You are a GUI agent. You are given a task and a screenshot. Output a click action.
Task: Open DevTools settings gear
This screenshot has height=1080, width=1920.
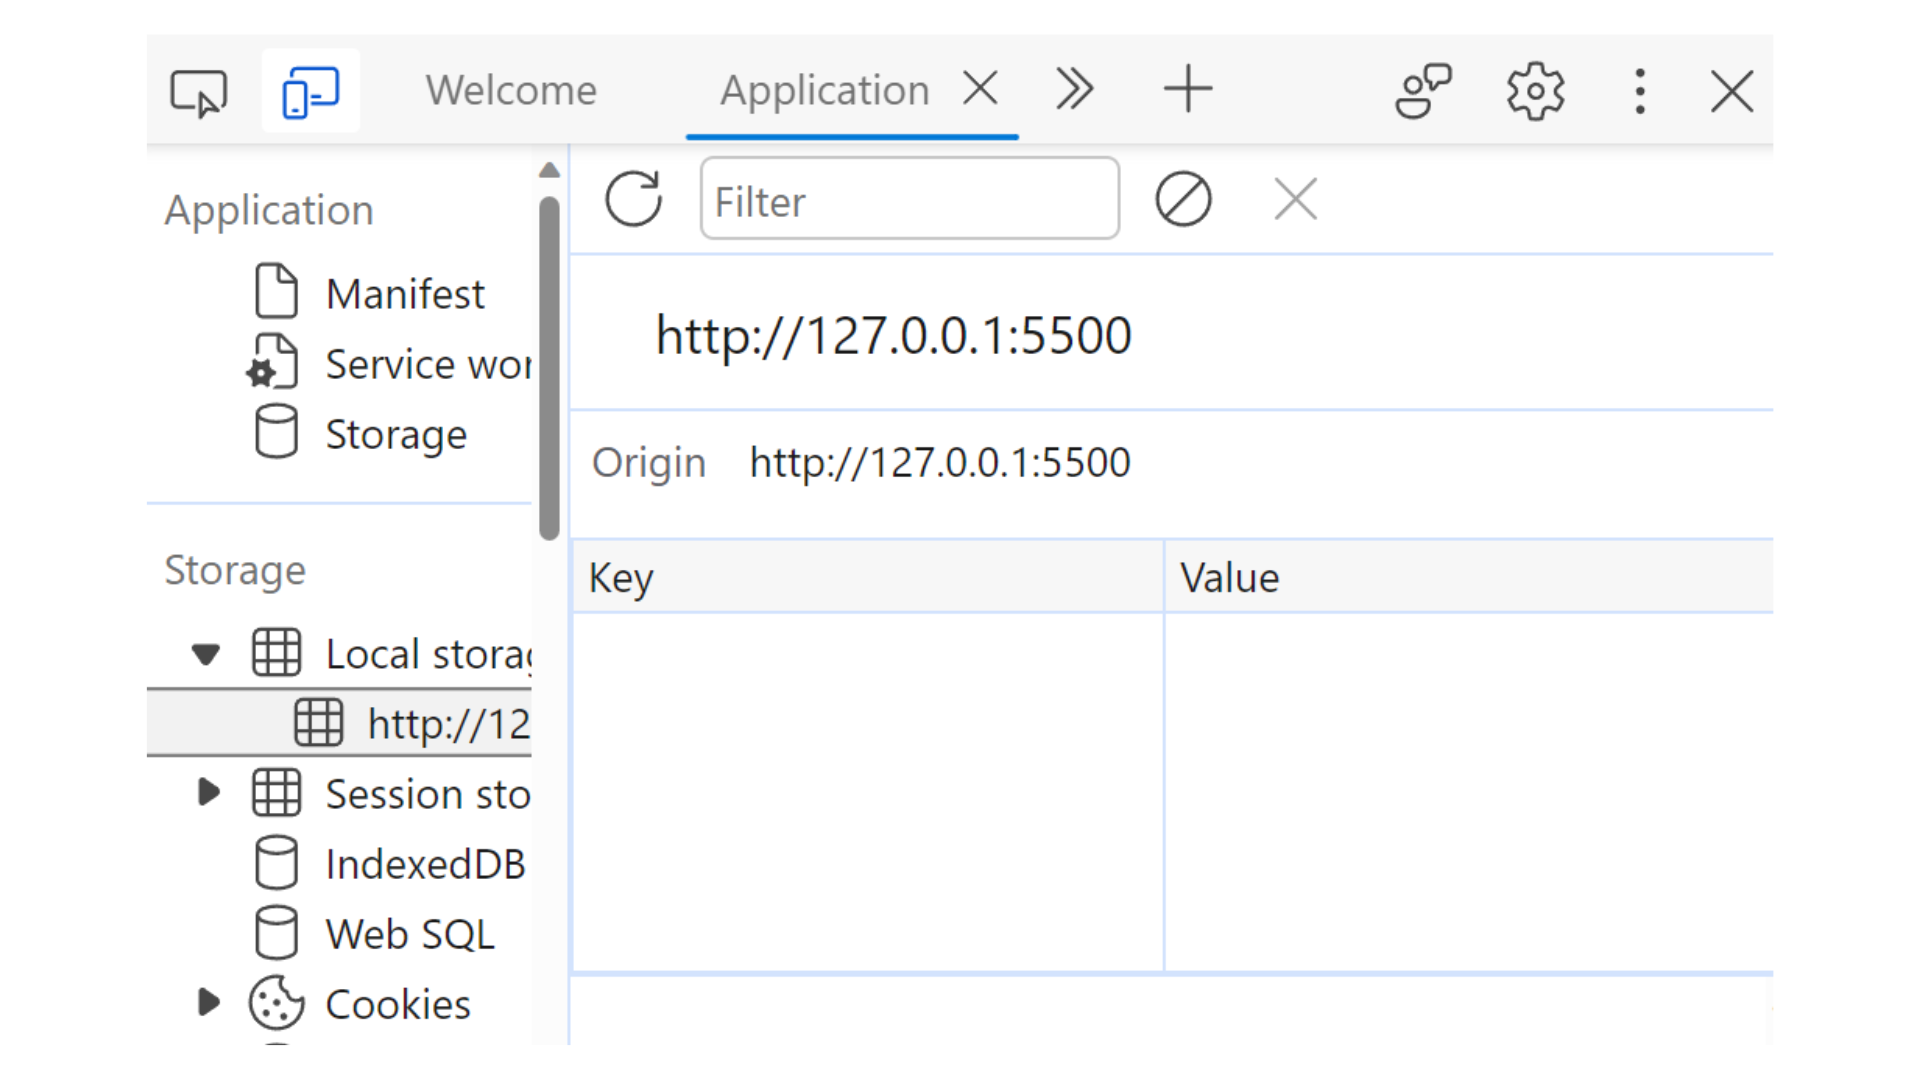click(x=1535, y=91)
